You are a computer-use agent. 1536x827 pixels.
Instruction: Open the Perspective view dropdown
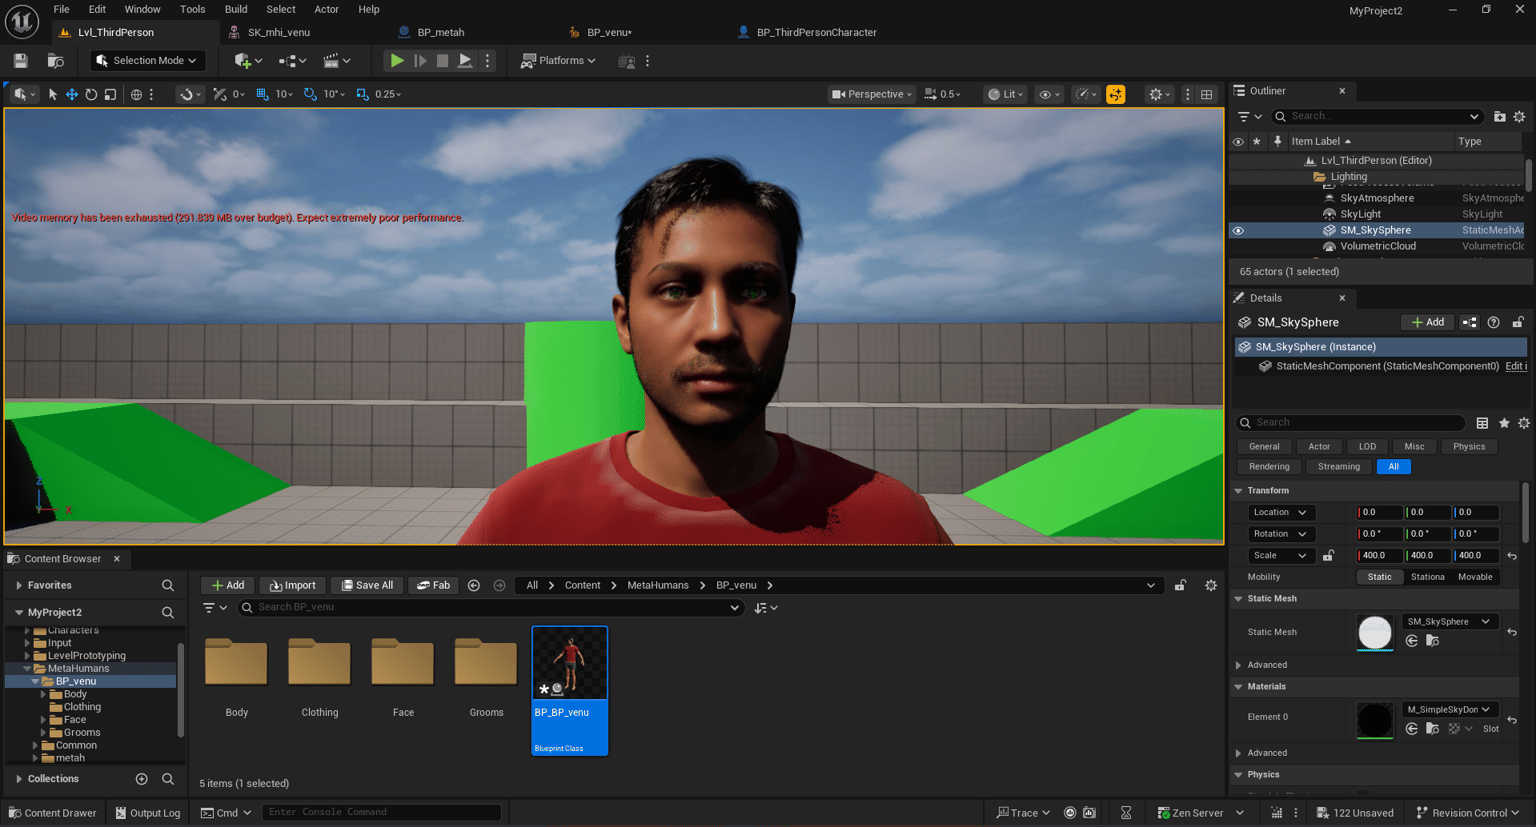[x=872, y=94]
